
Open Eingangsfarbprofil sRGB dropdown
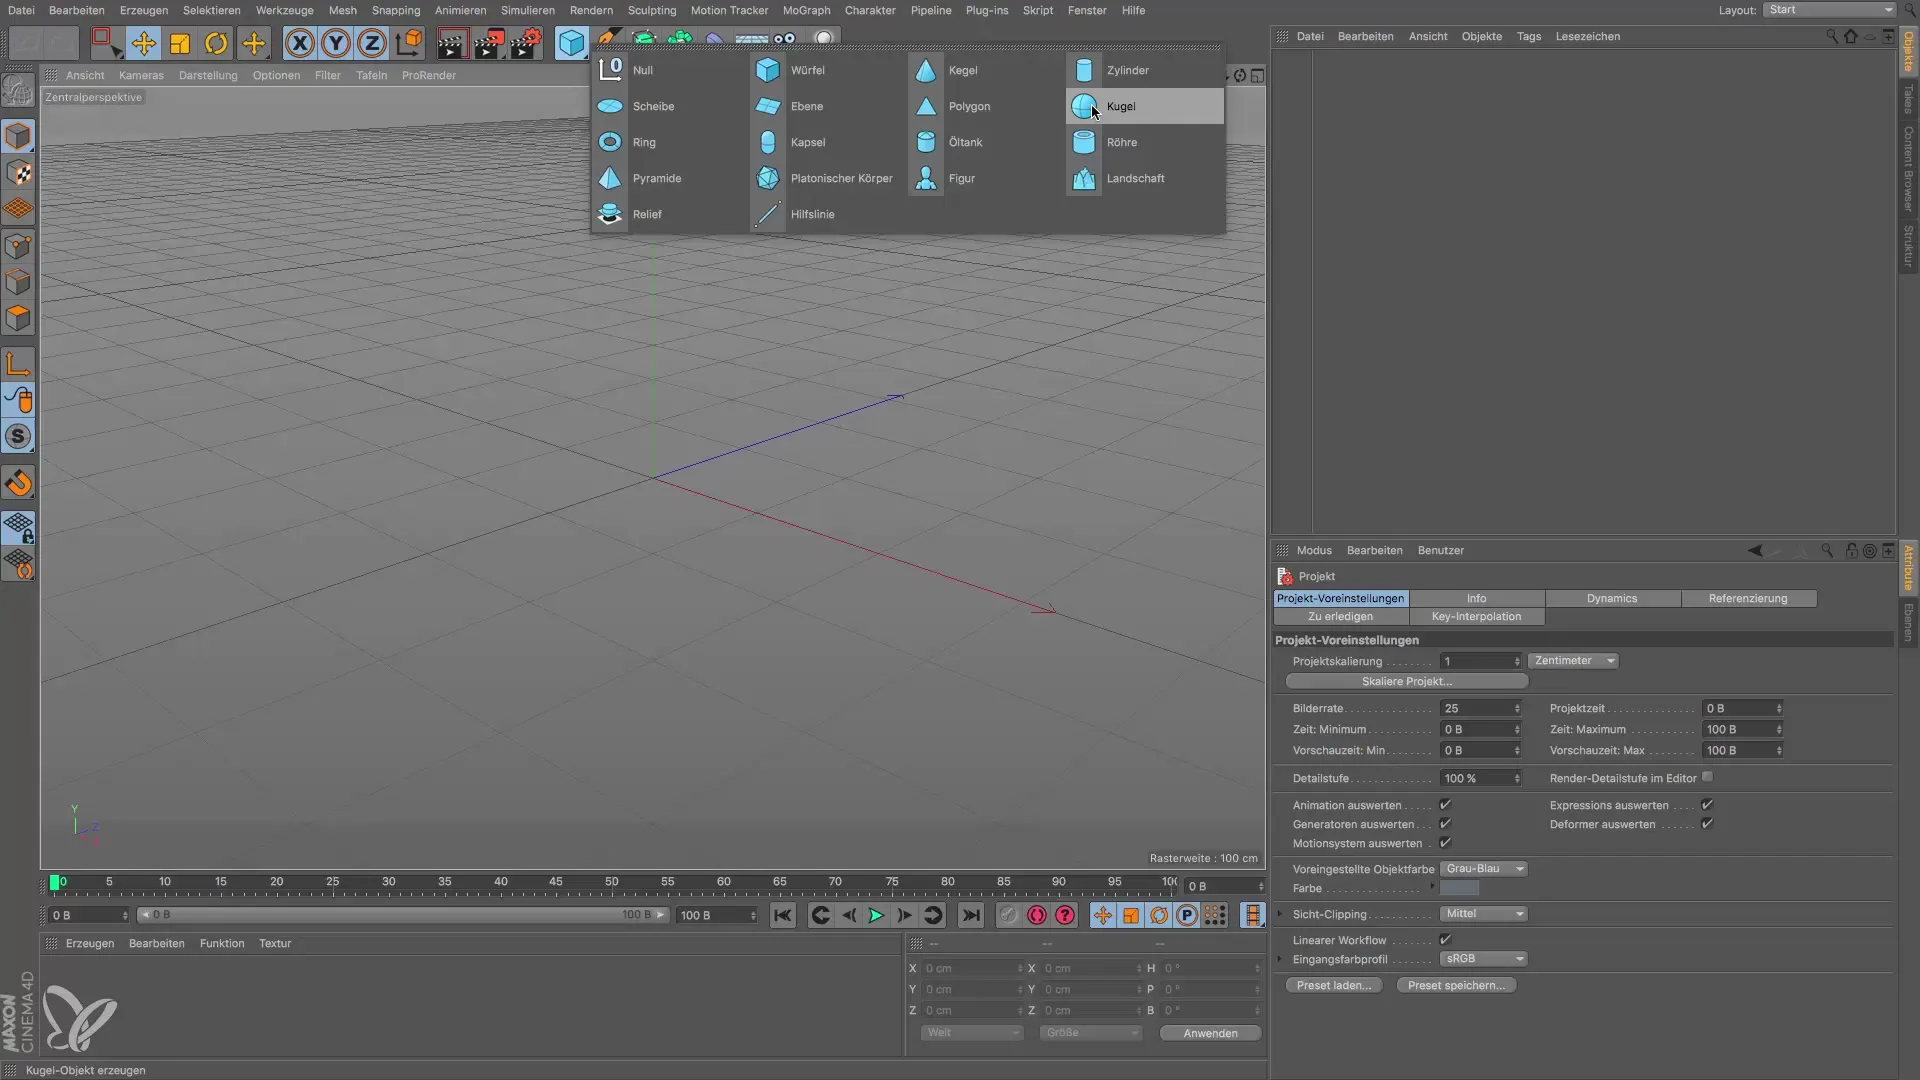pos(1484,959)
